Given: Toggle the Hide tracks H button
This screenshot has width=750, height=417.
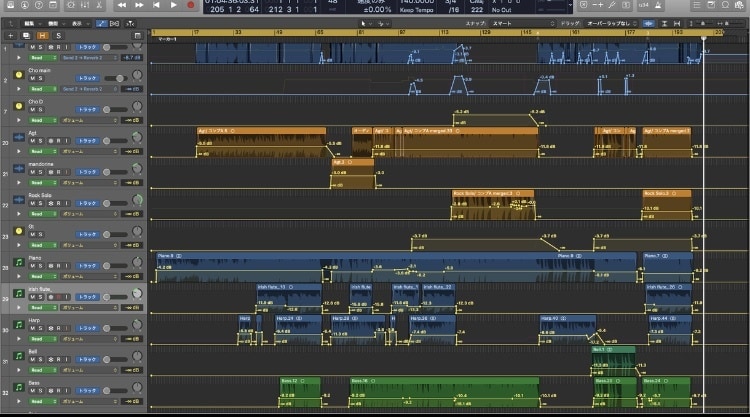Looking at the screenshot, I should tap(42, 36).
